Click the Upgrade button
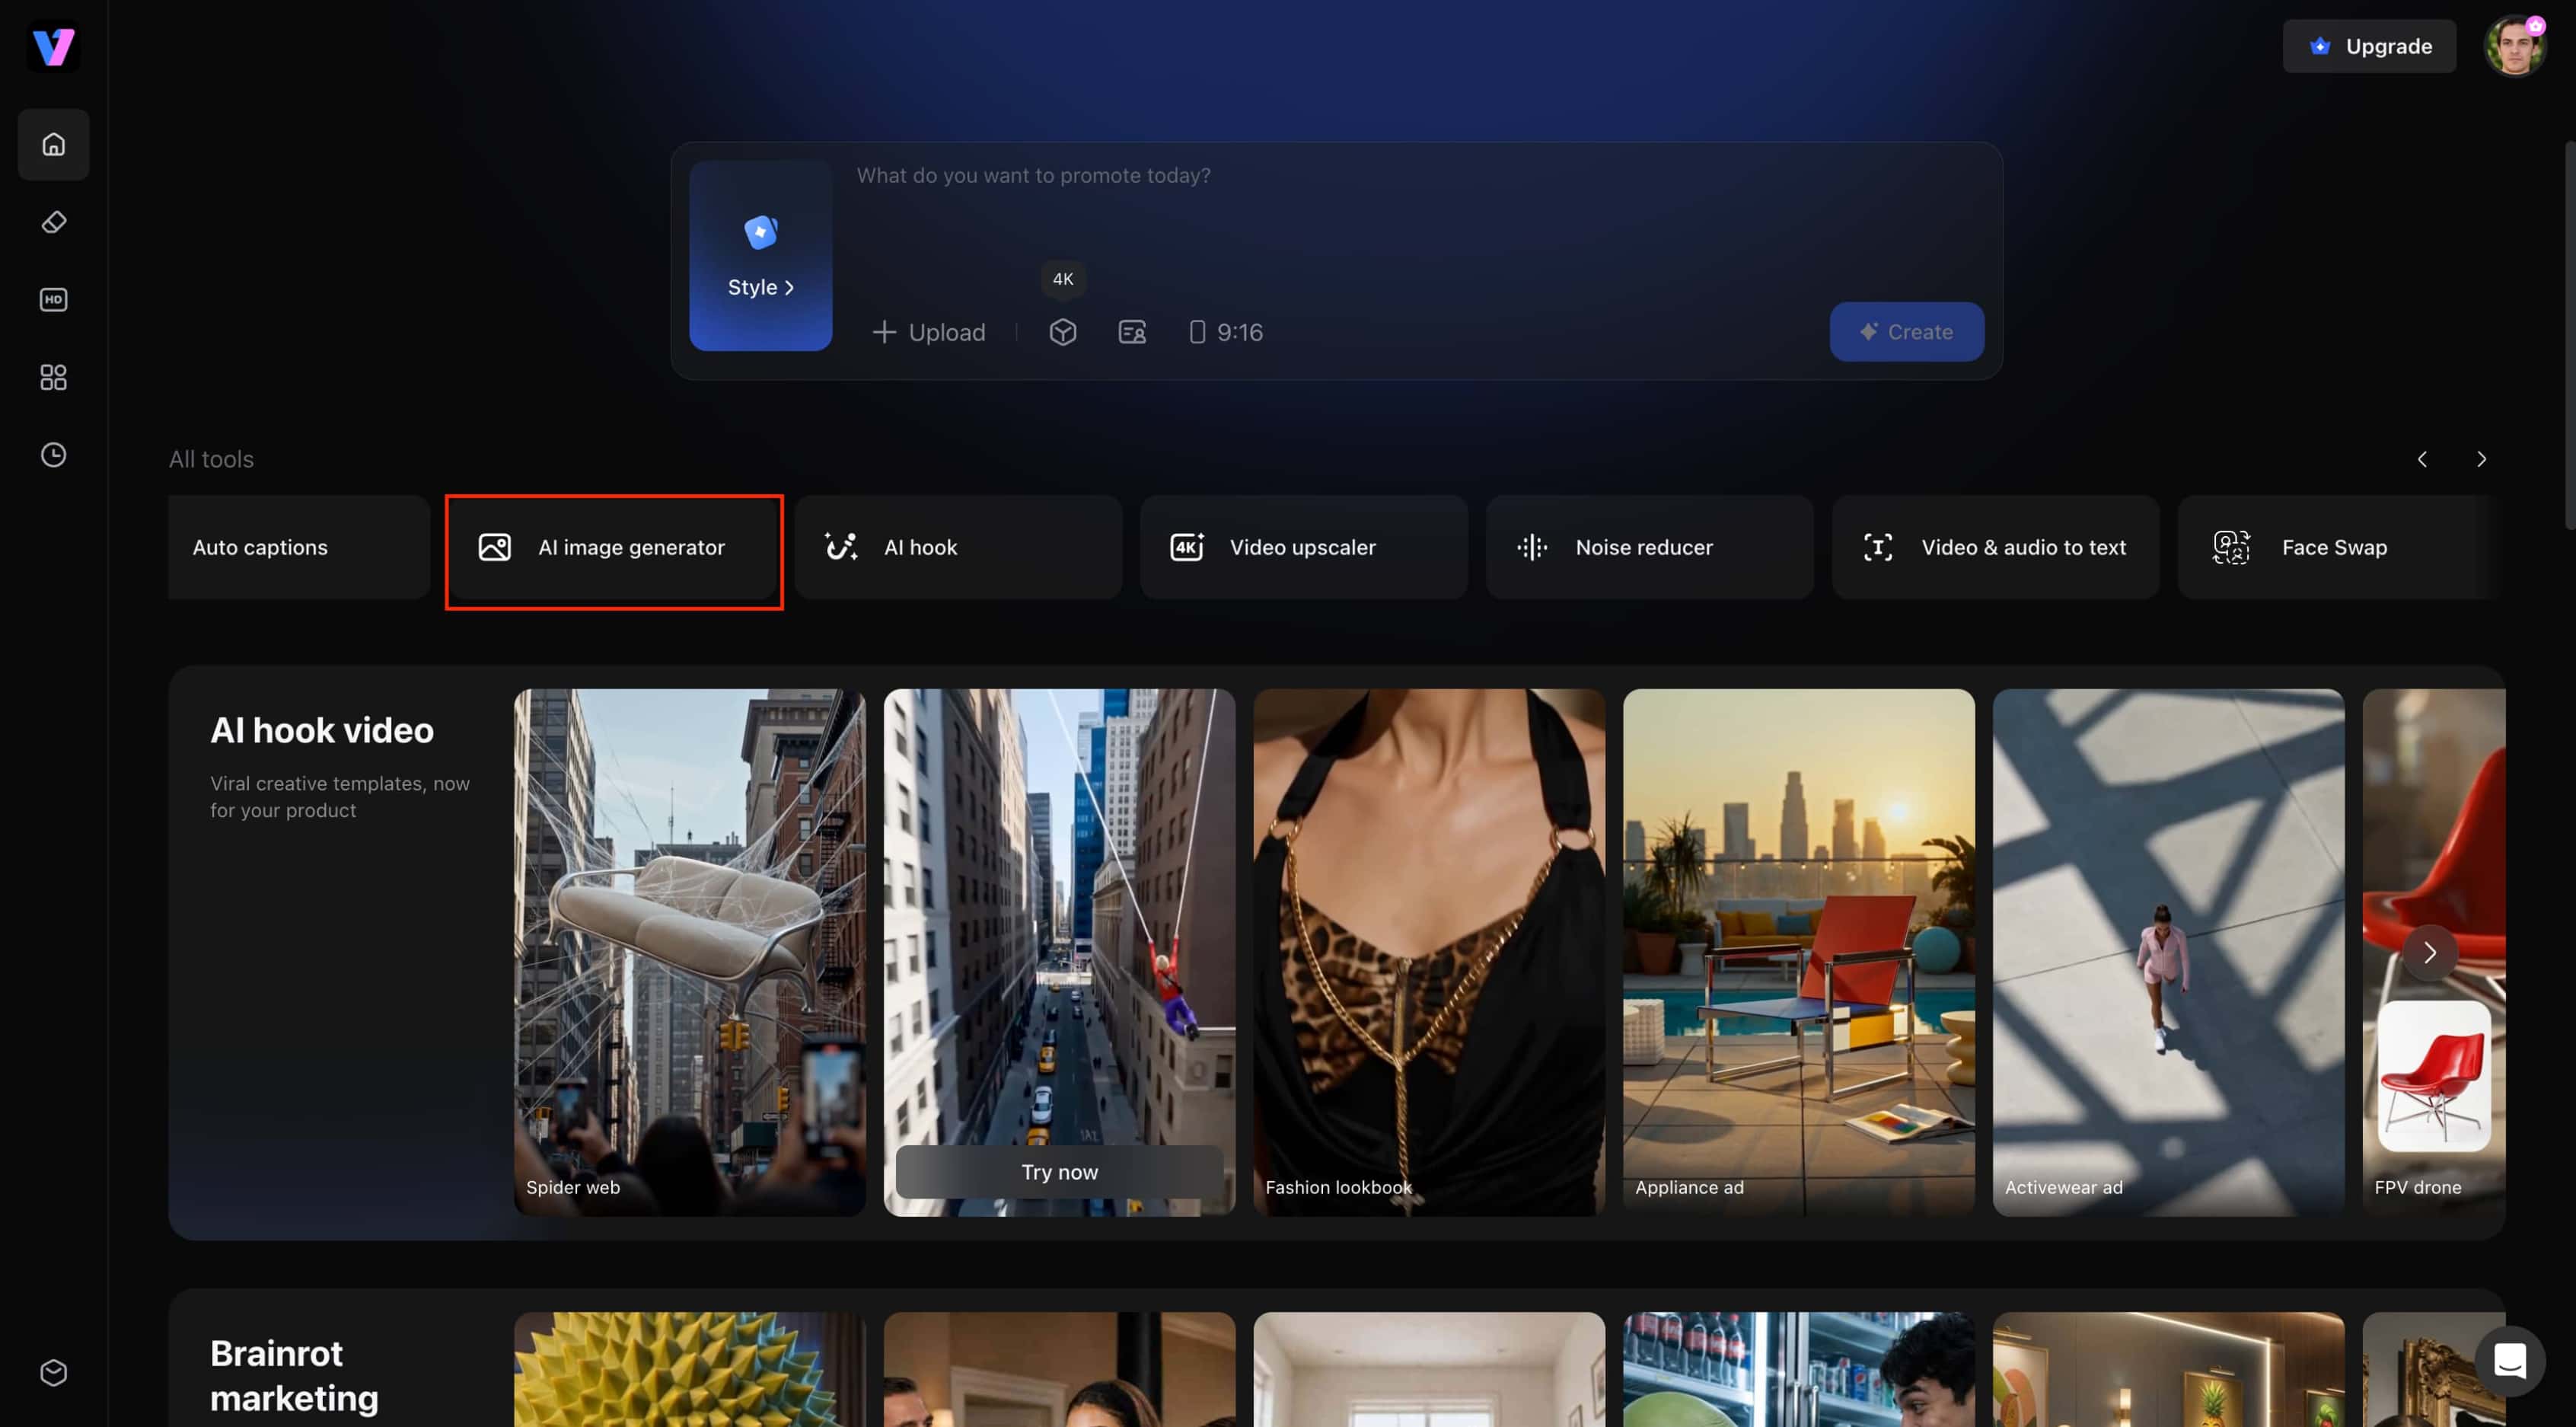This screenshot has width=2576, height=1427. (2369, 46)
